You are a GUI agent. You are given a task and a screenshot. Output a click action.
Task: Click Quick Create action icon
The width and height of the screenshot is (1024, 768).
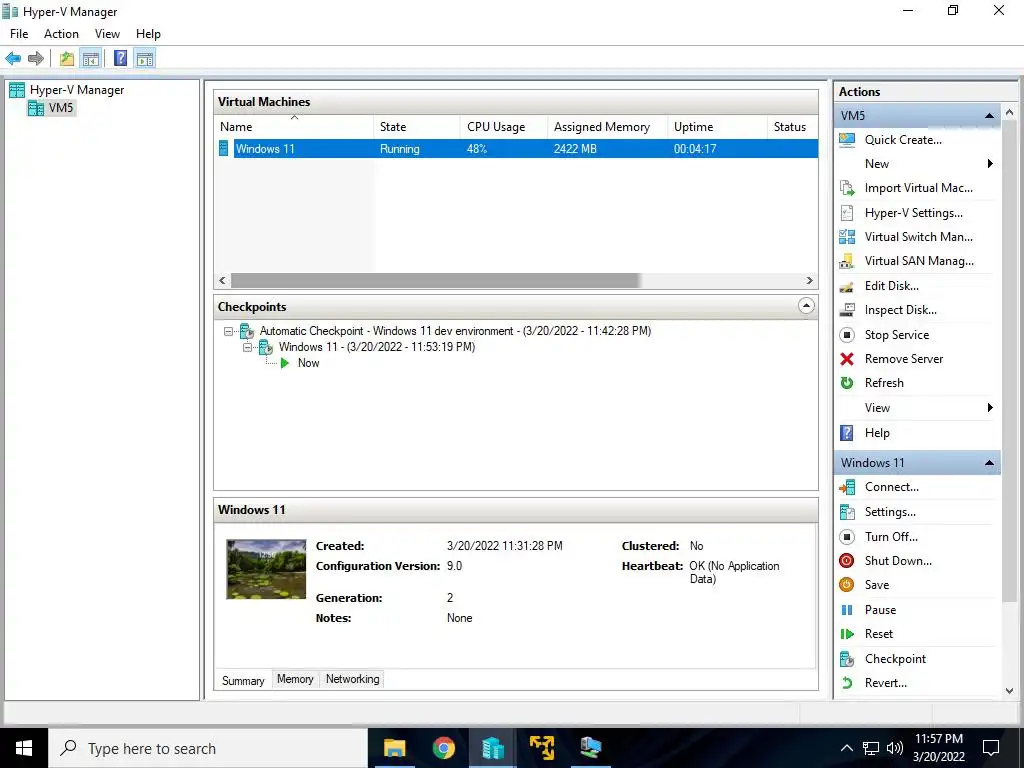847,140
